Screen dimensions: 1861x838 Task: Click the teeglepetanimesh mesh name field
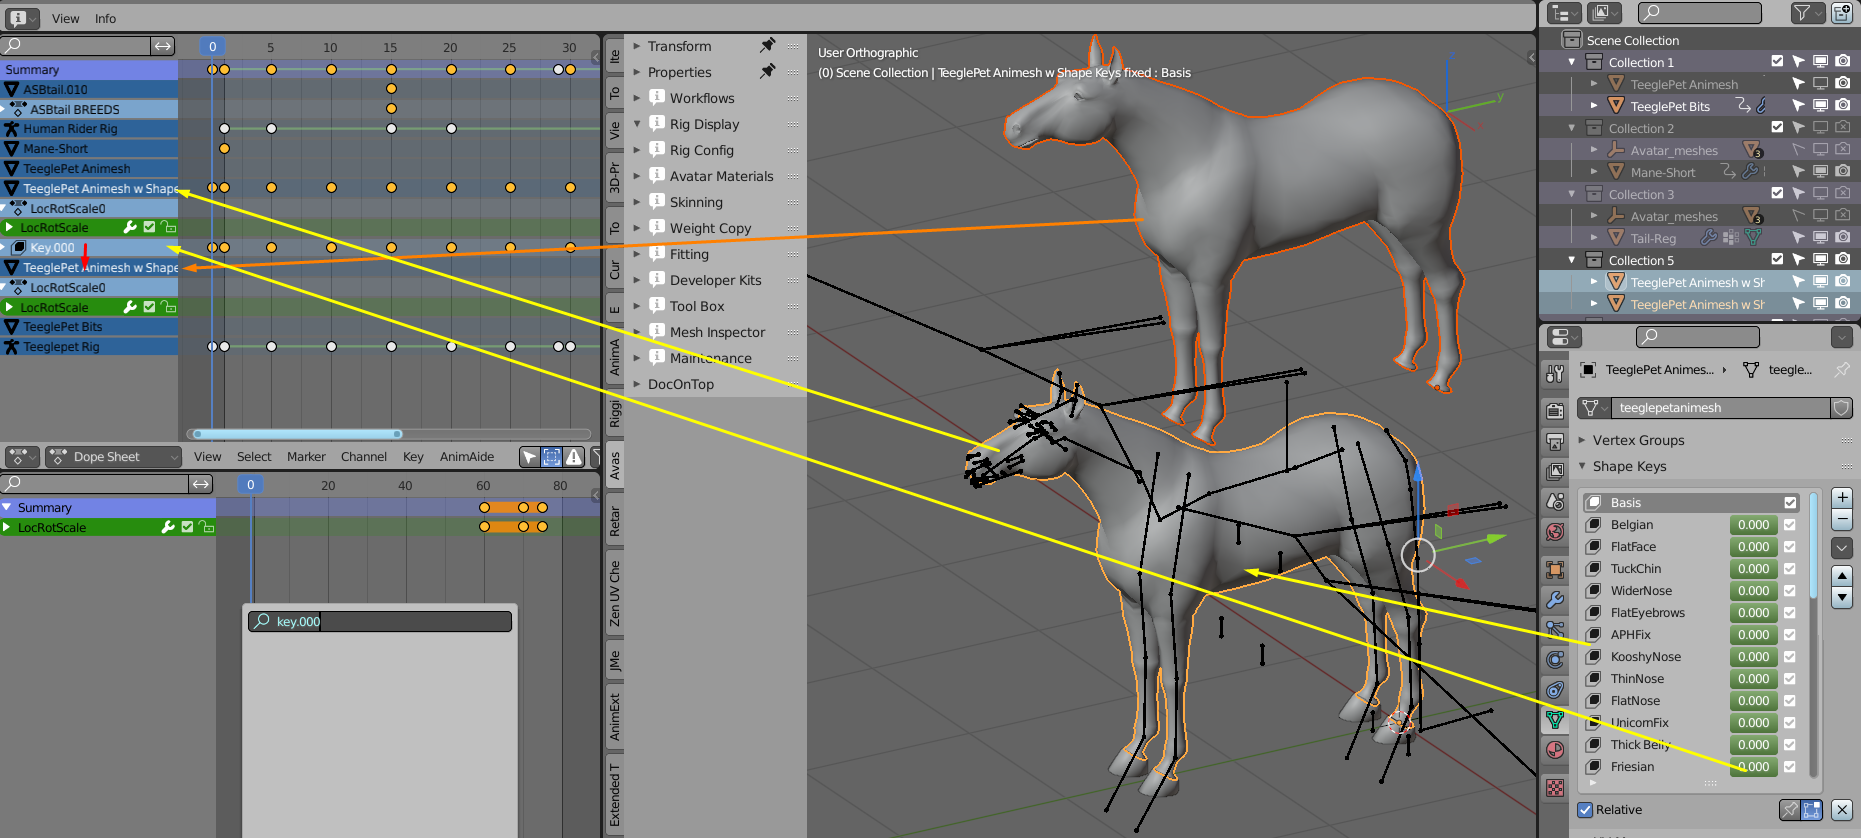1721,408
